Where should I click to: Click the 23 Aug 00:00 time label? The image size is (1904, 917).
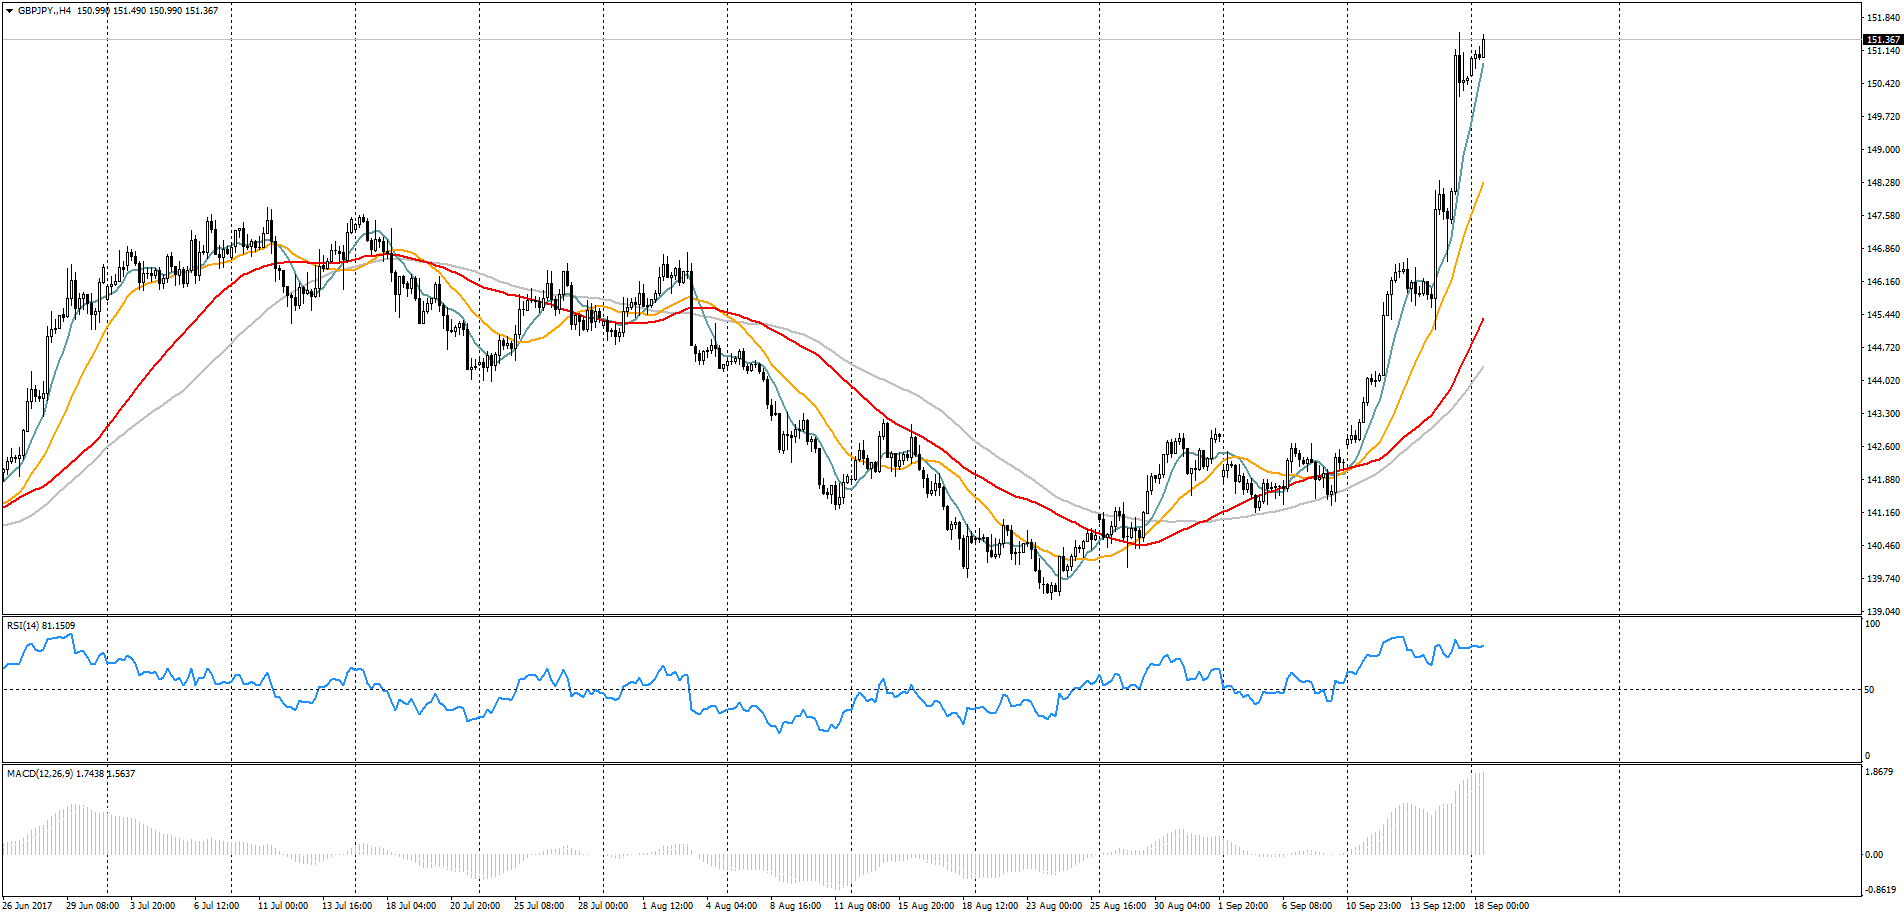pyautogui.click(x=1054, y=906)
